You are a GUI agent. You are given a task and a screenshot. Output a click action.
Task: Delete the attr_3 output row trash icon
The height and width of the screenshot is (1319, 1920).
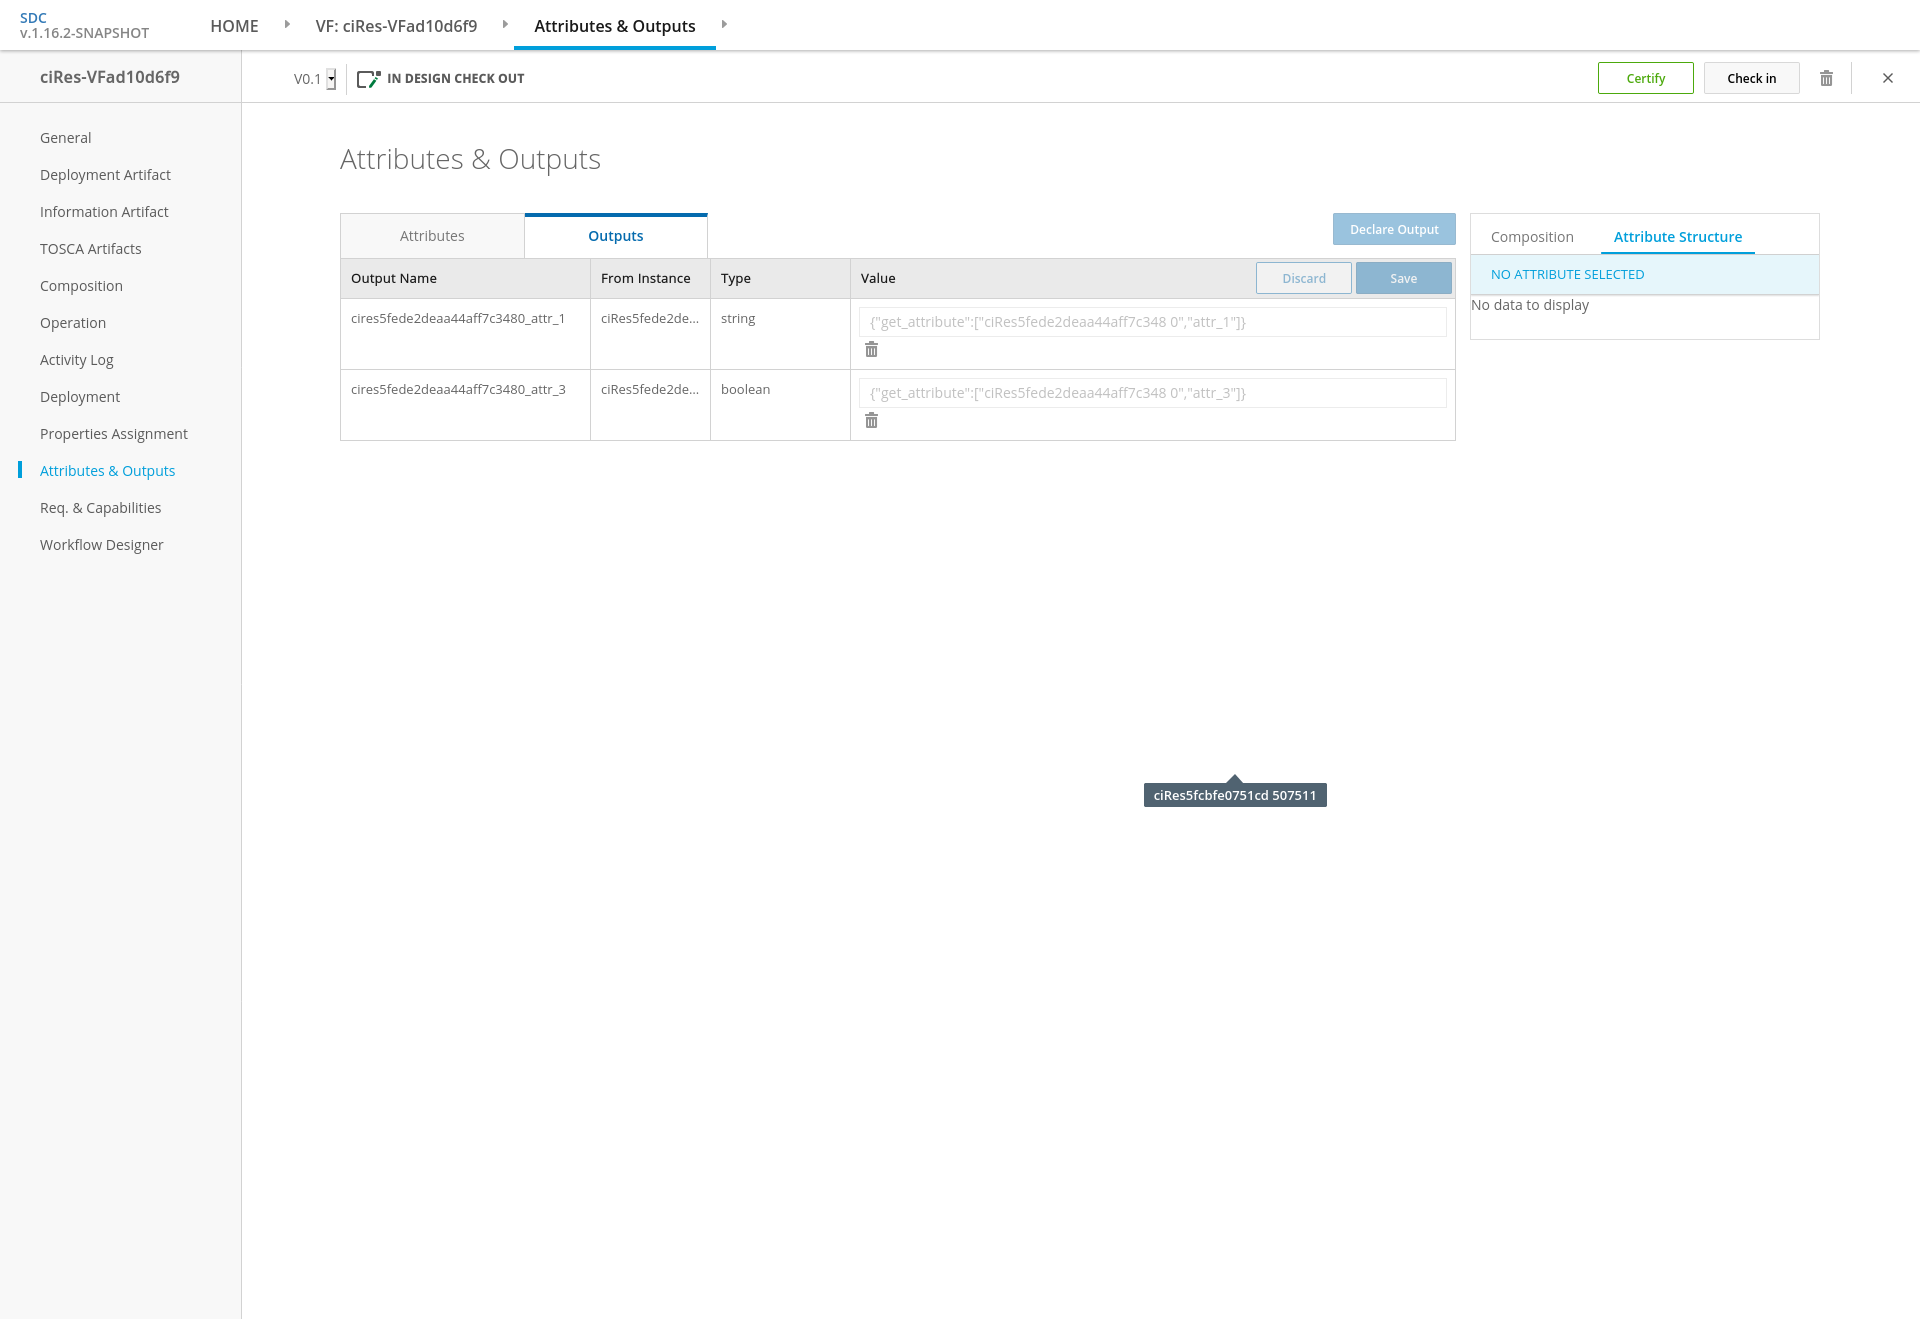click(871, 421)
